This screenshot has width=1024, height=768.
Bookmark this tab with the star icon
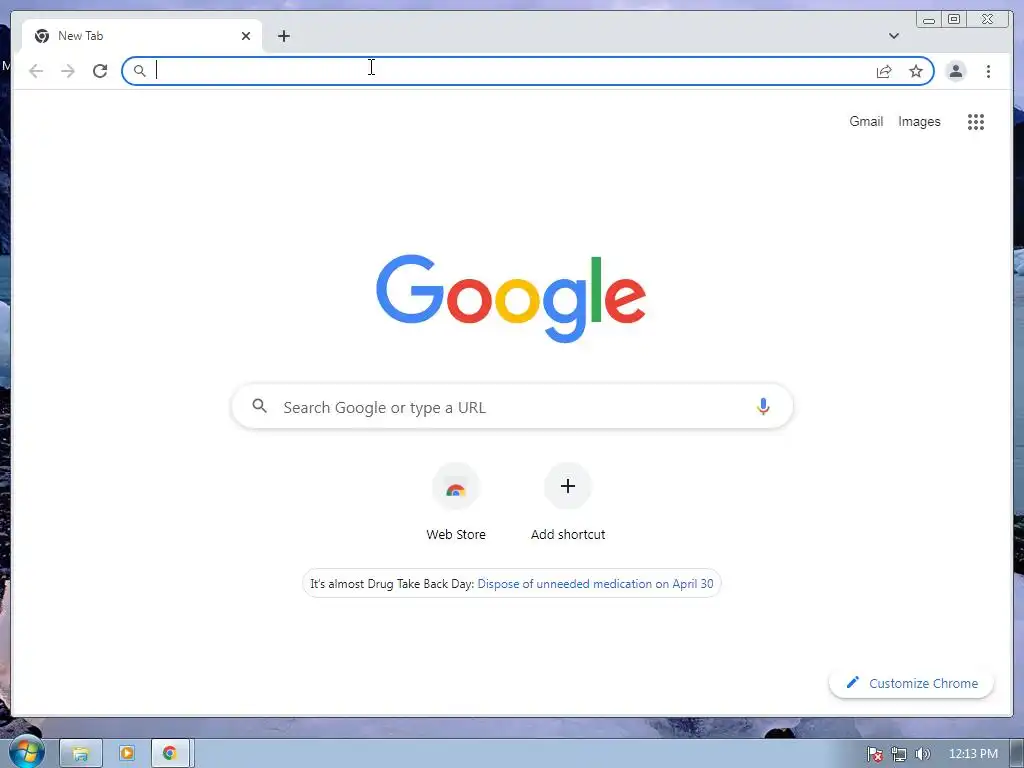coord(916,71)
